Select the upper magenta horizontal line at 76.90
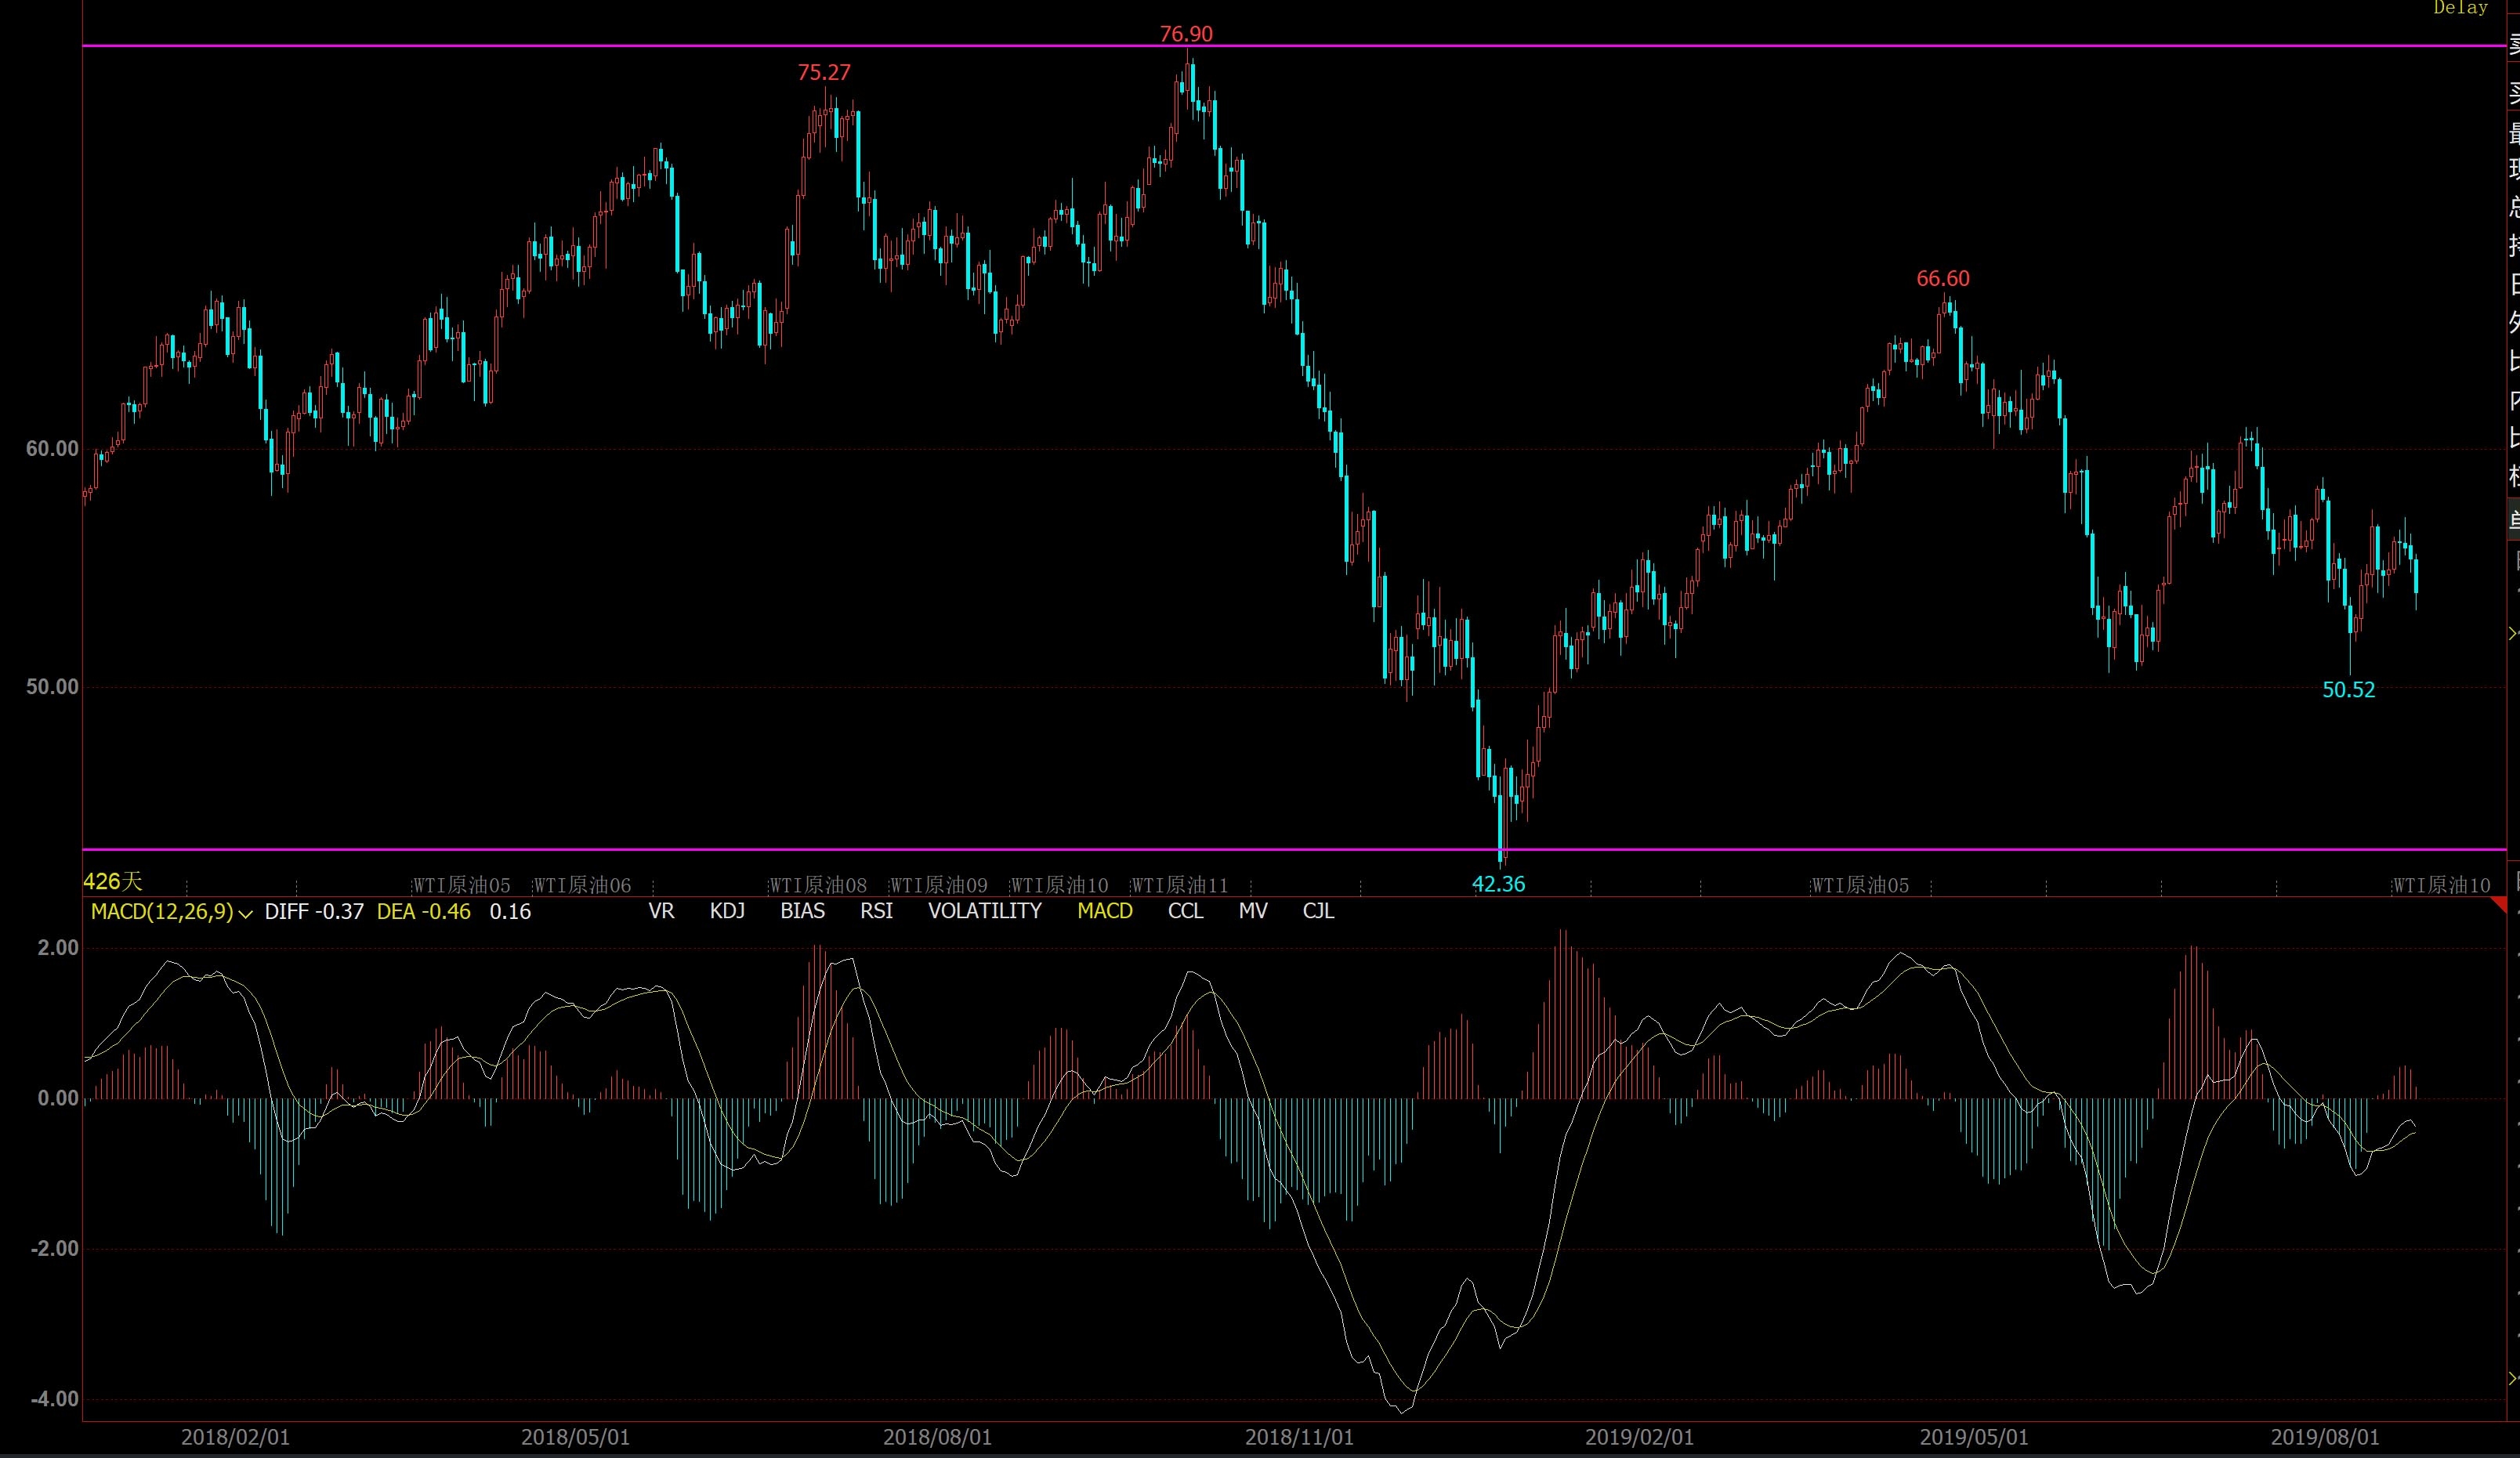Image resolution: width=2520 pixels, height=1458 pixels. pos(1295,46)
